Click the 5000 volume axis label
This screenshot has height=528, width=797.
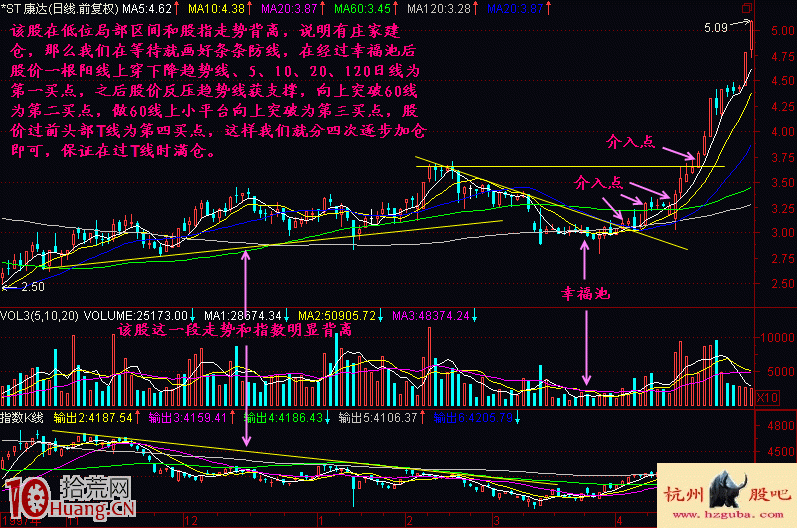tap(780, 371)
